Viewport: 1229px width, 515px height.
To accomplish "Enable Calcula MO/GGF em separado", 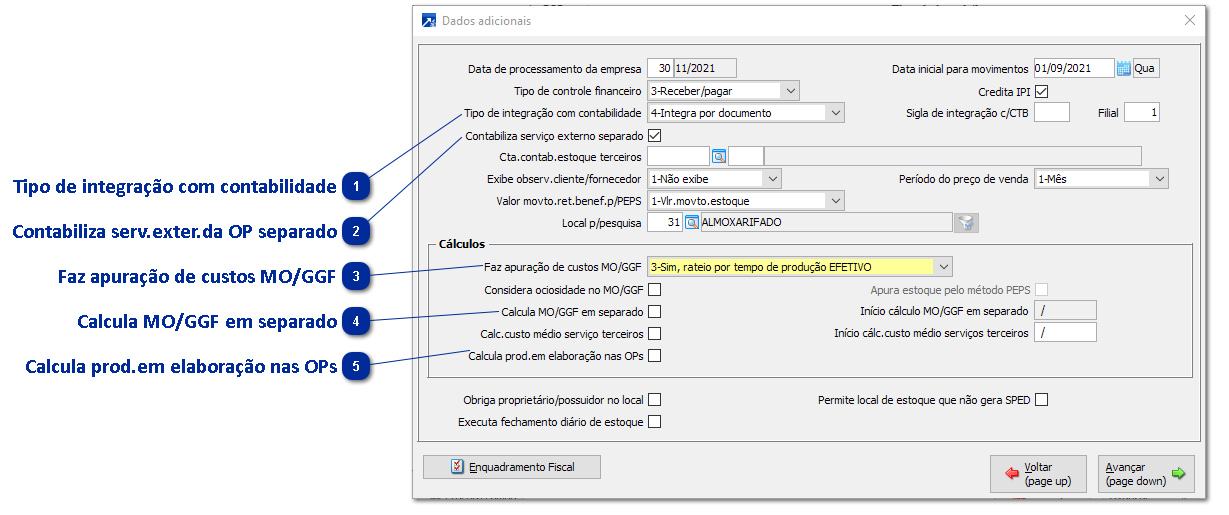I will tap(655, 312).
